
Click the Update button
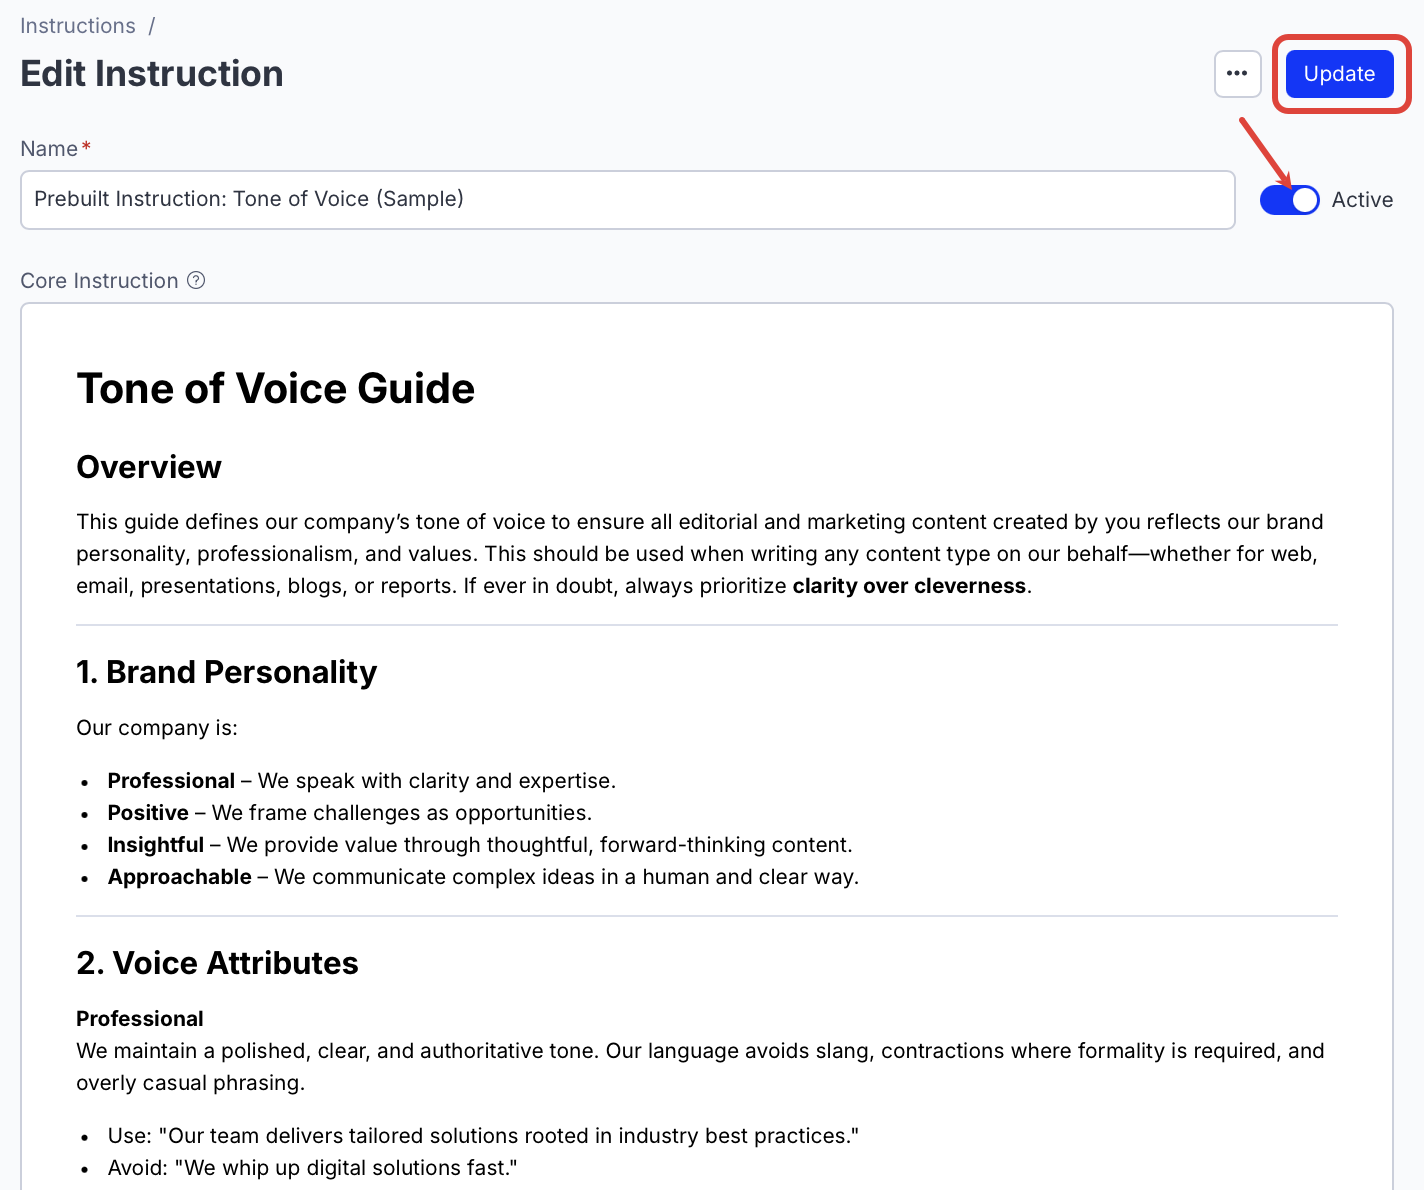tap(1339, 73)
